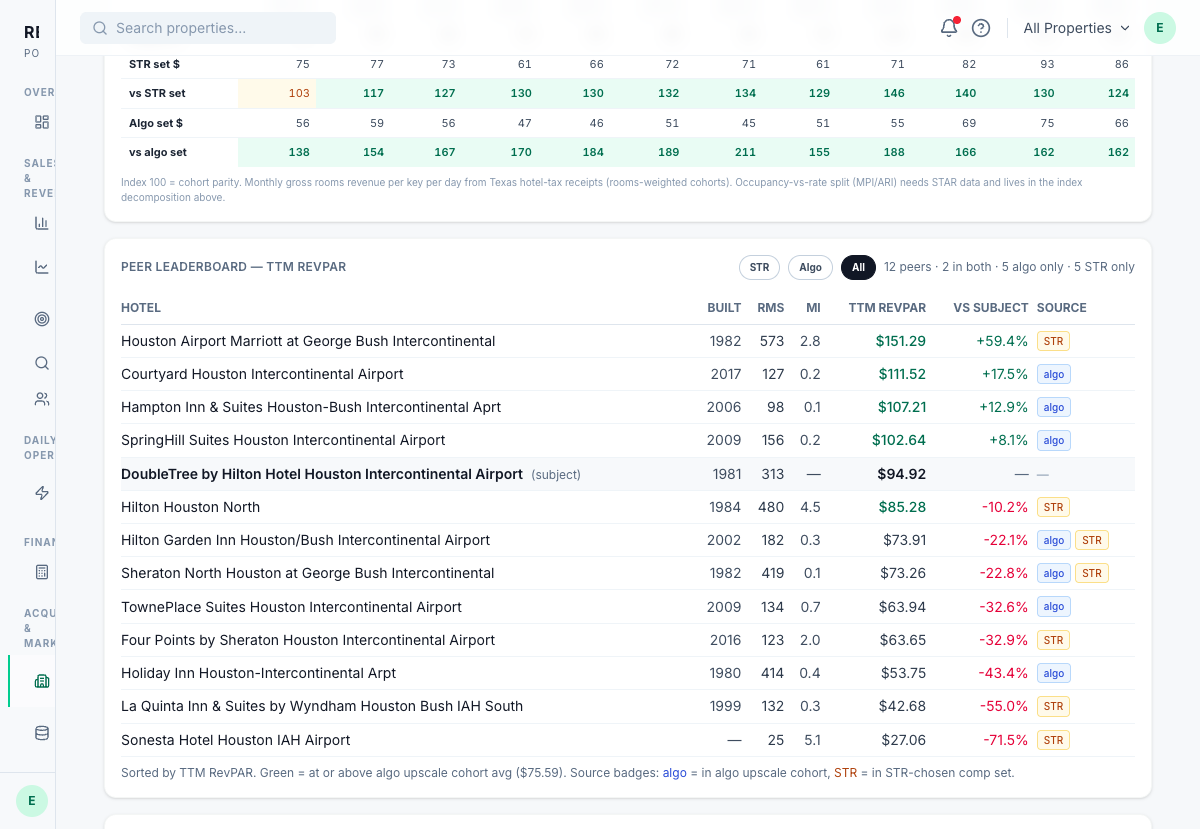Image resolution: width=1200 pixels, height=829 pixels.
Task: Click the magnifier icon in search box
Action: [x=100, y=28]
